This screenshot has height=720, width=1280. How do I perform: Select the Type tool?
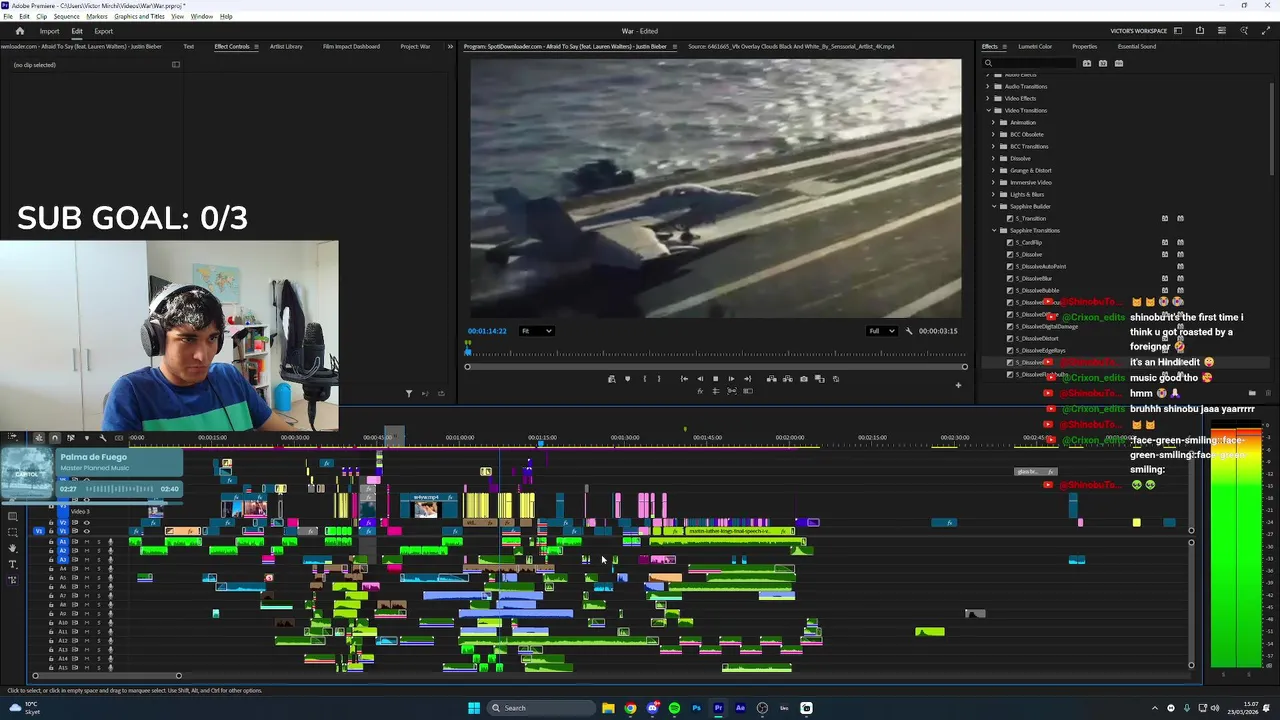tap(13, 564)
